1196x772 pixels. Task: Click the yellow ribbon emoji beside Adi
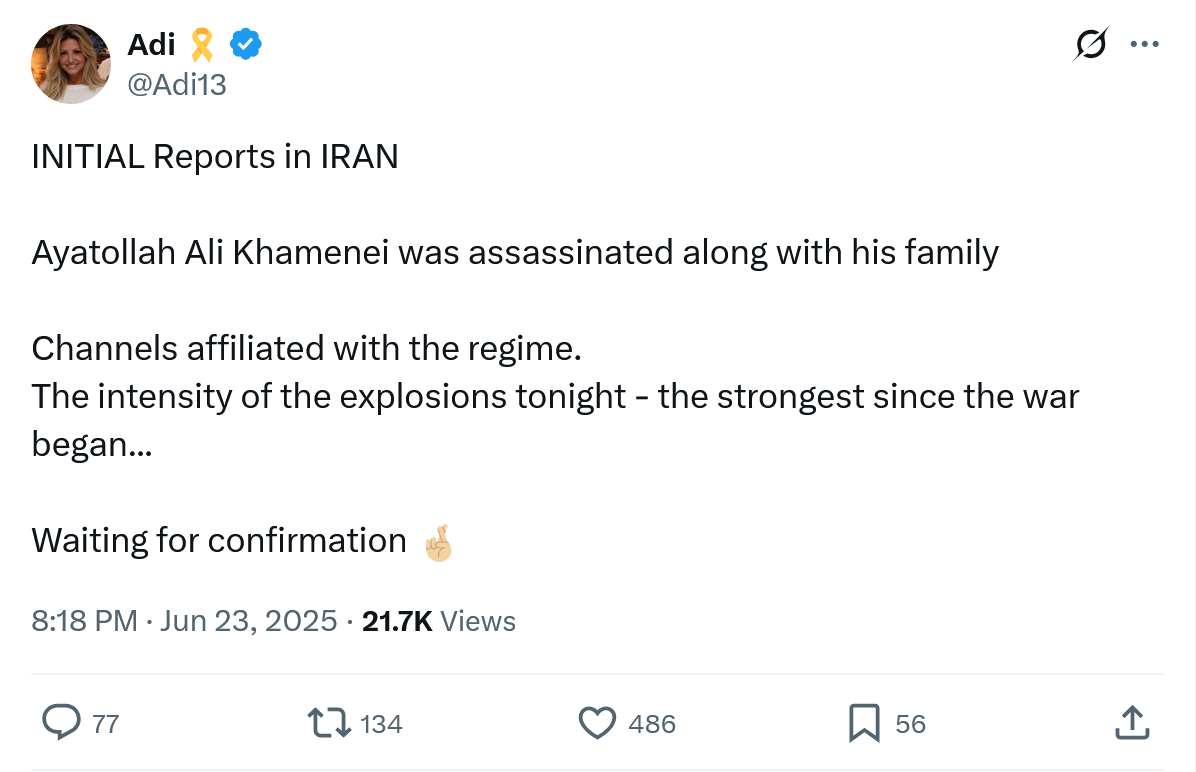(x=202, y=44)
